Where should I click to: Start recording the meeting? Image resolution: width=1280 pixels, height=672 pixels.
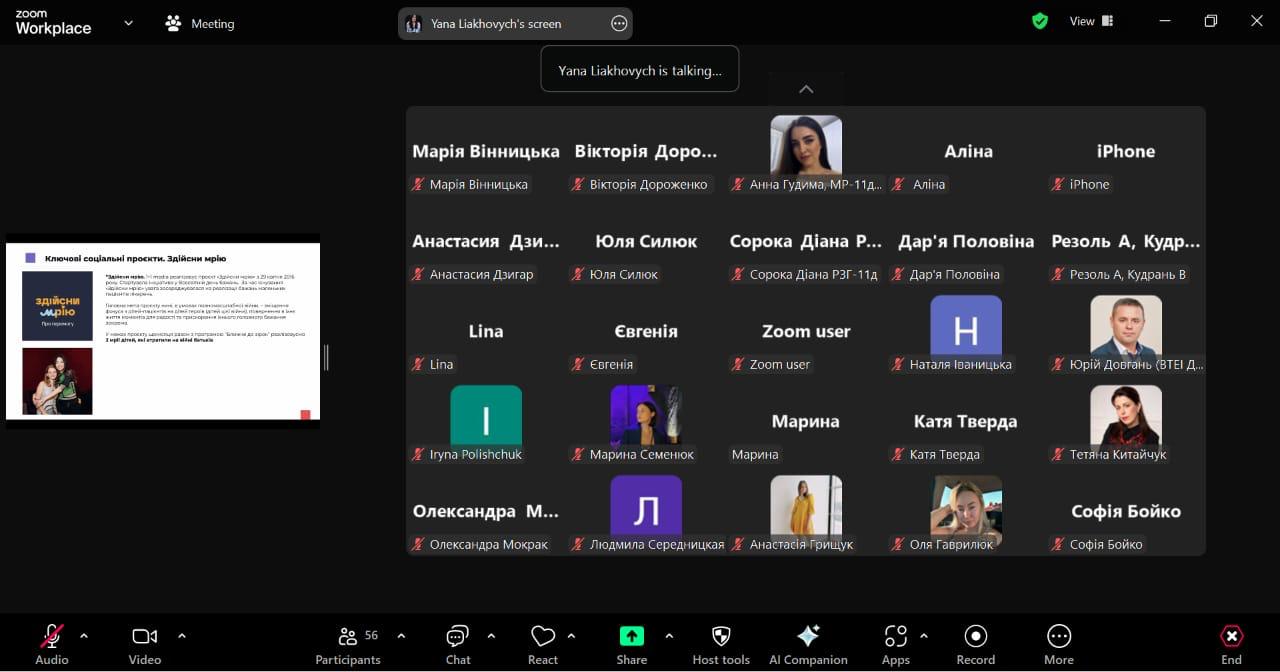tap(975, 643)
